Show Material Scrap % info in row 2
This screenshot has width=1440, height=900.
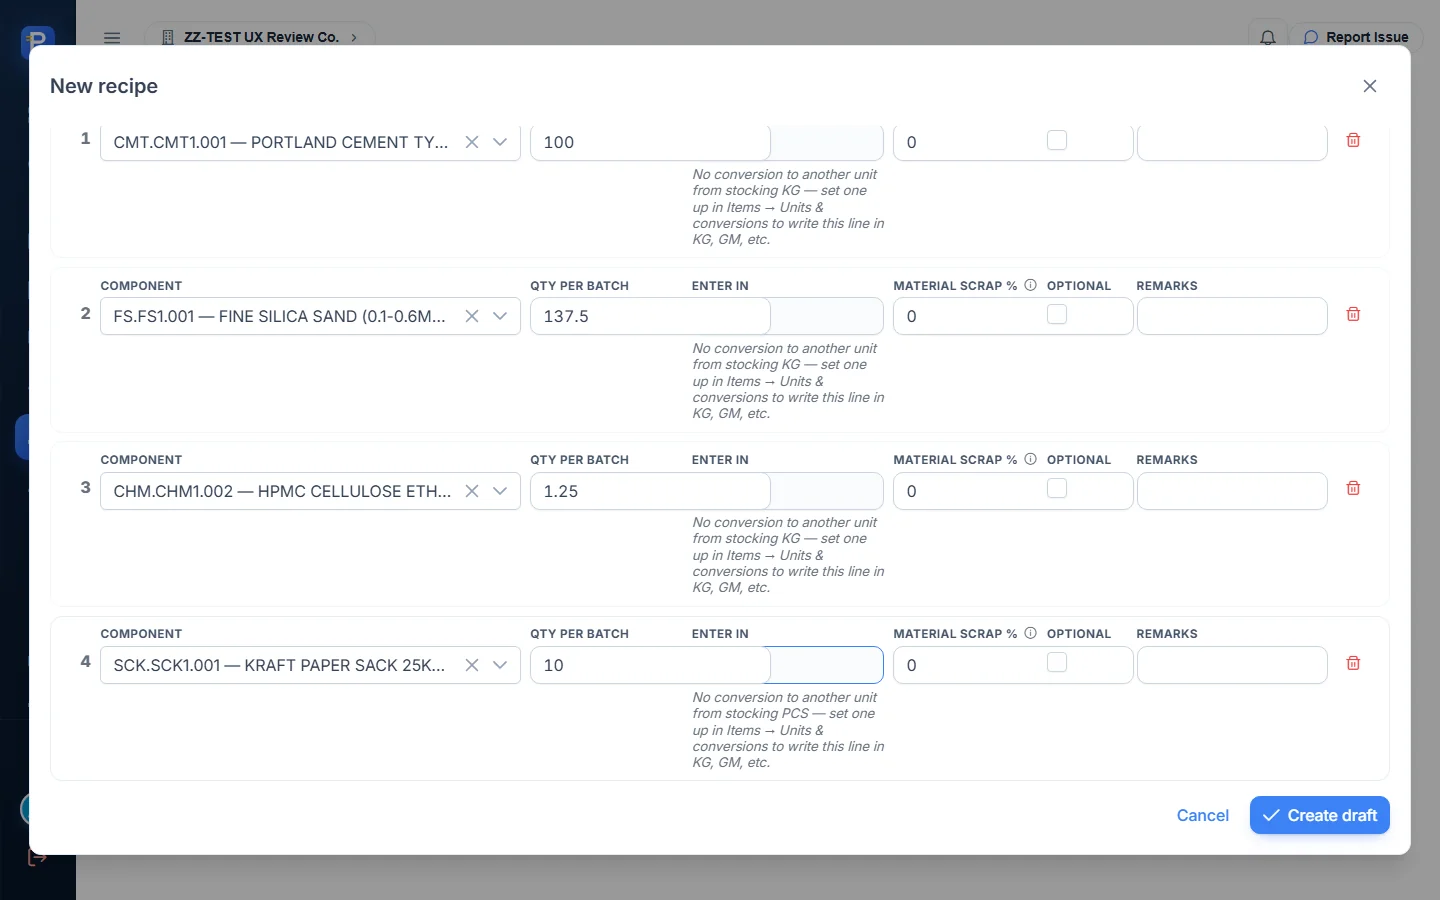pos(1030,285)
